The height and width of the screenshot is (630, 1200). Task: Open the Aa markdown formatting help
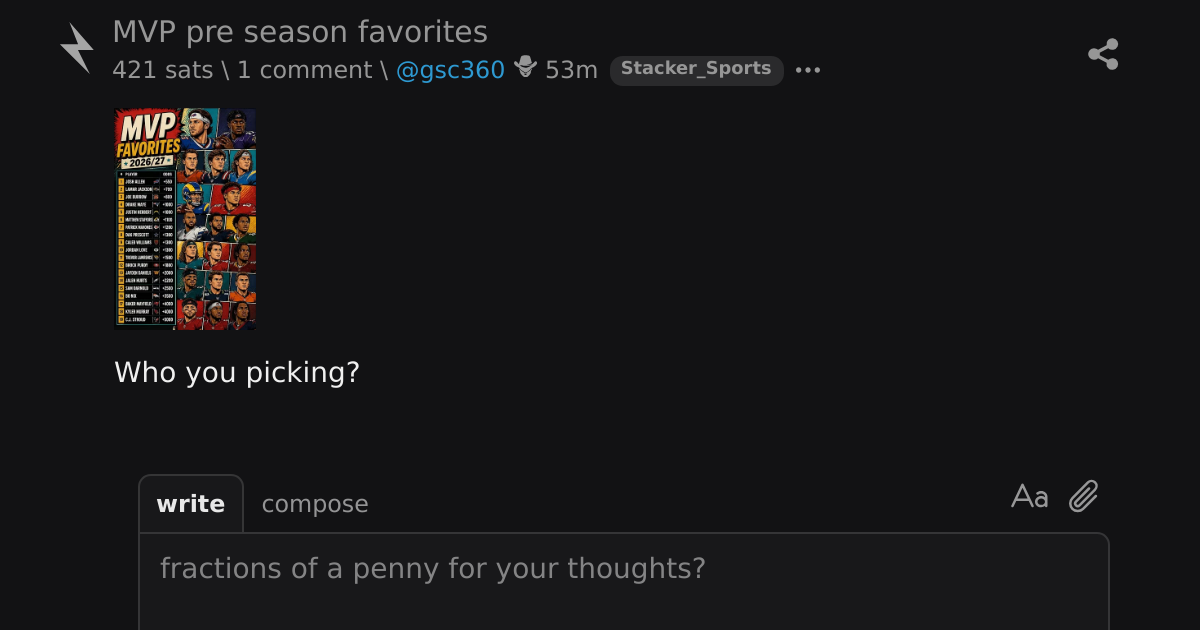(1029, 496)
